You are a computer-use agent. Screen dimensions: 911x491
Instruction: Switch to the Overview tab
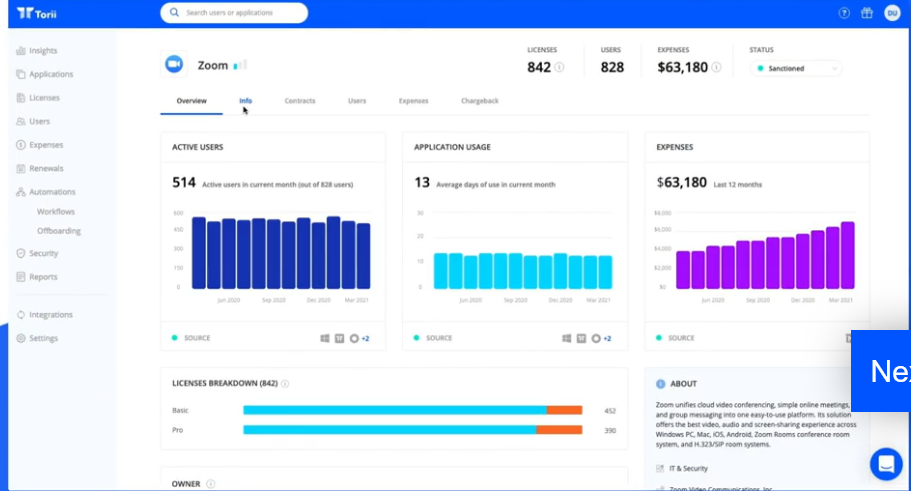coord(191,101)
